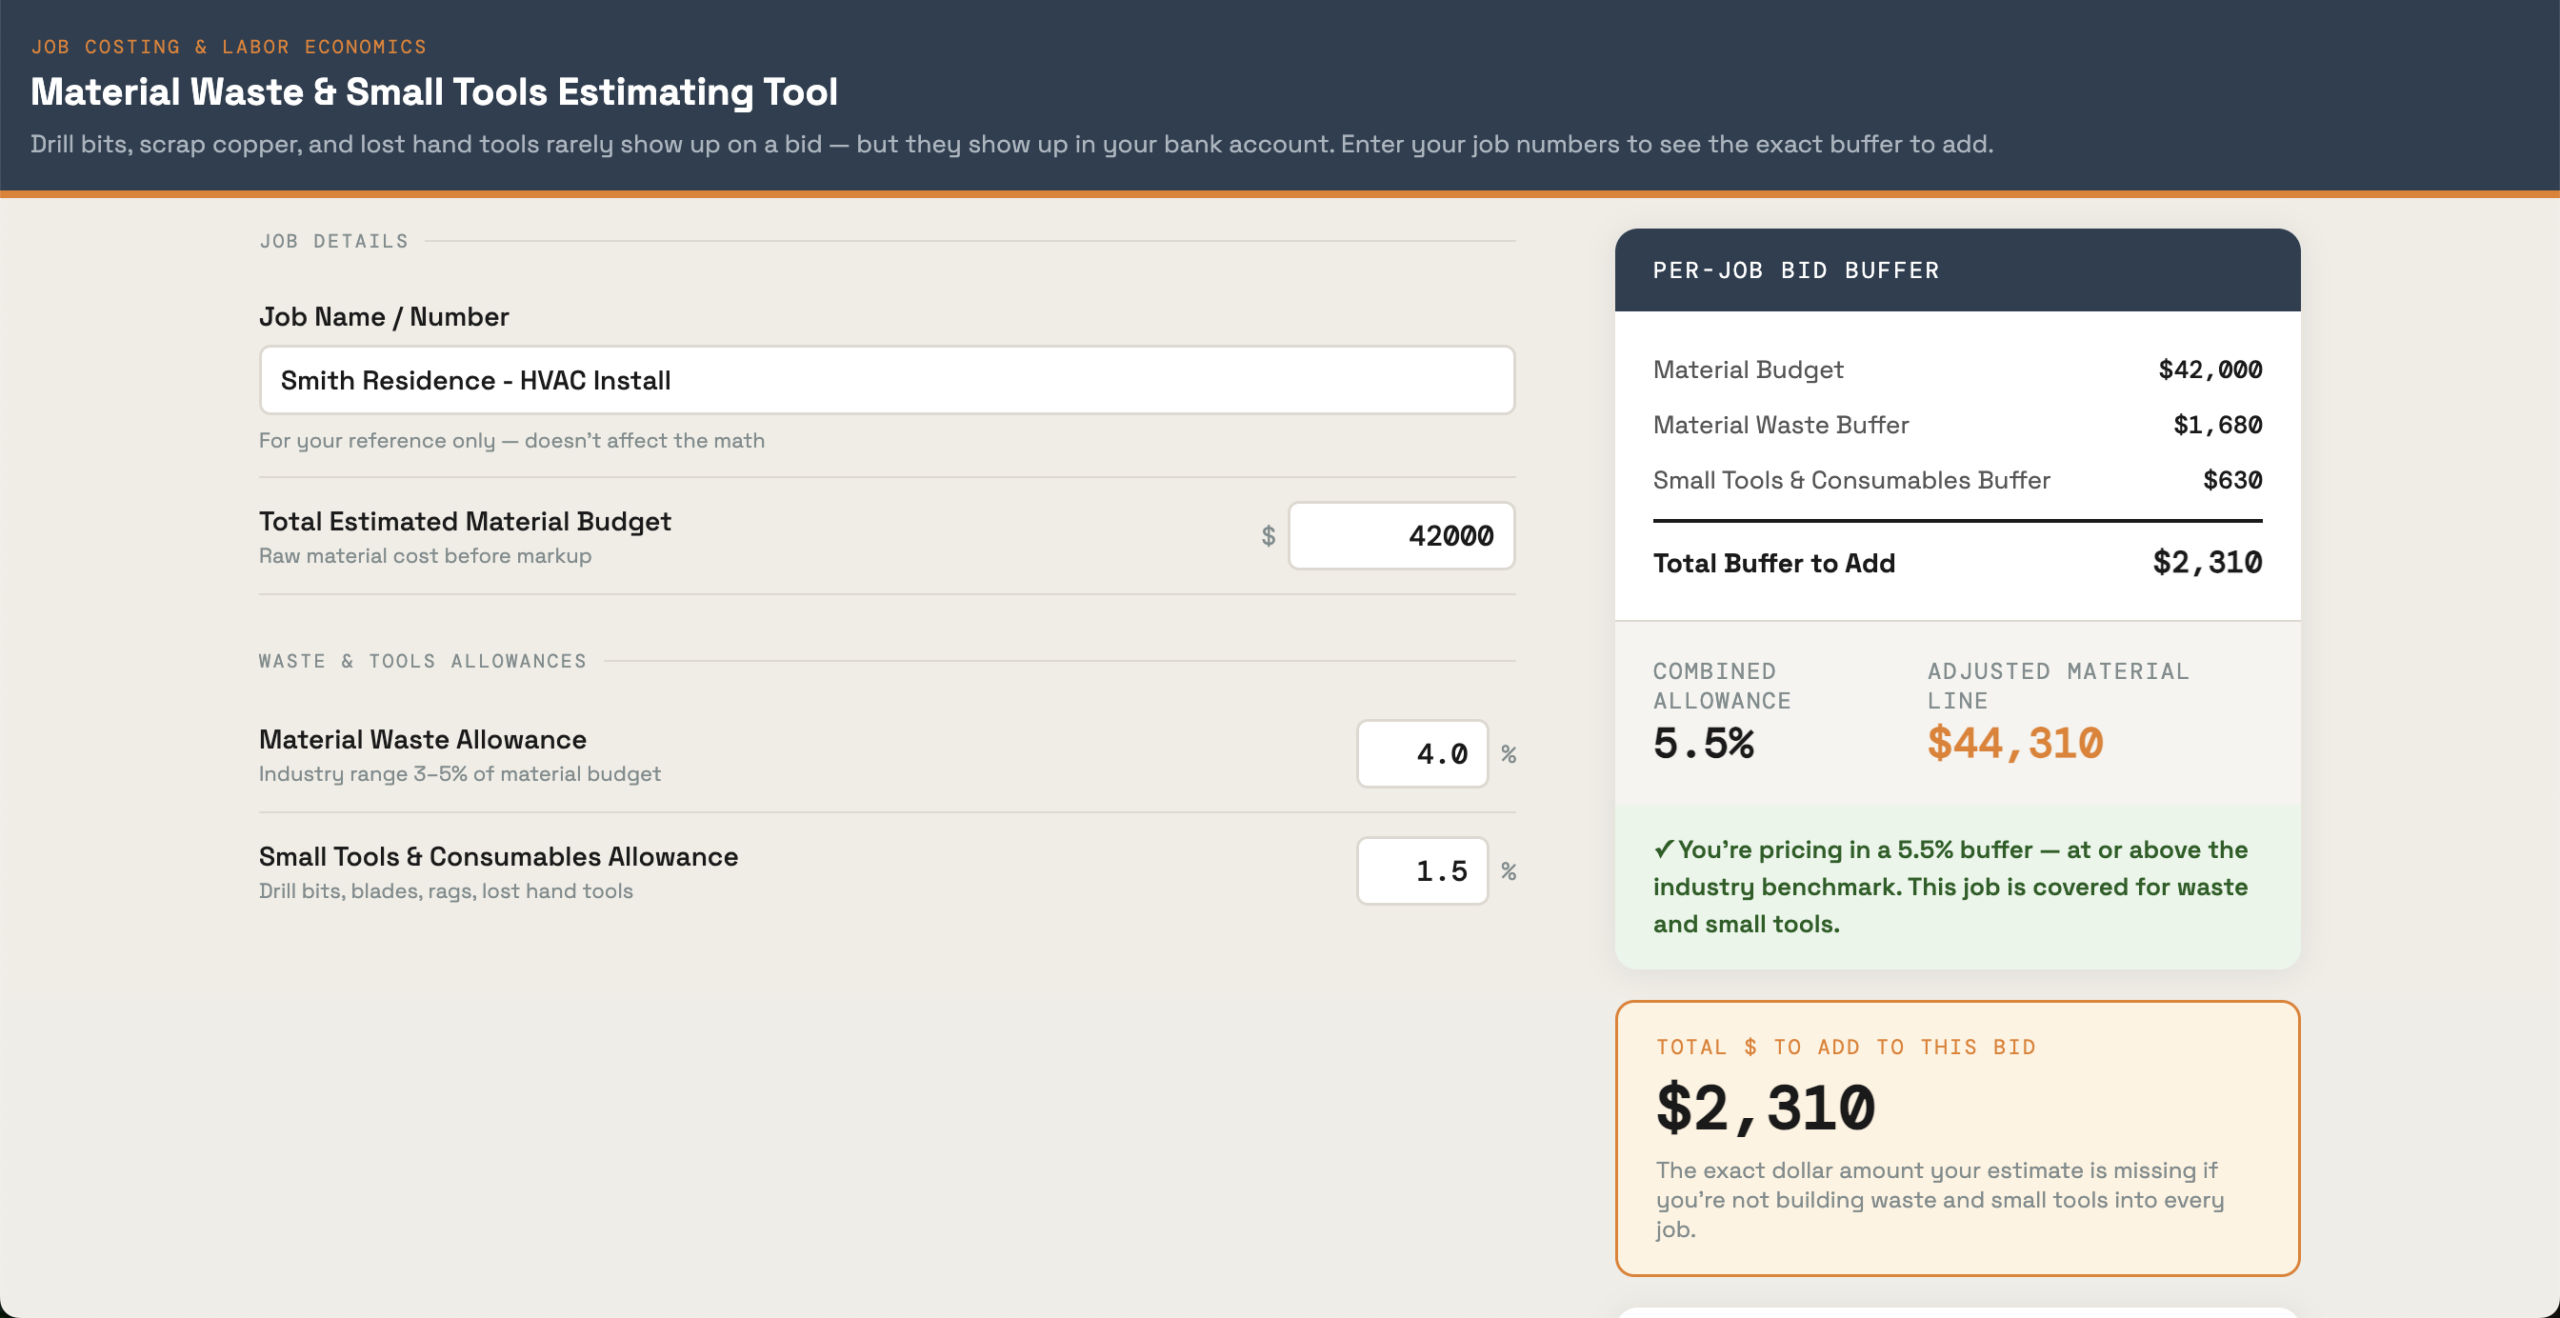The height and width of the screenshot is (1318, 2560).
Task: Click the 'WASTE & TOOLS ALLOWANCES' section label
Action: click(423, 661)
